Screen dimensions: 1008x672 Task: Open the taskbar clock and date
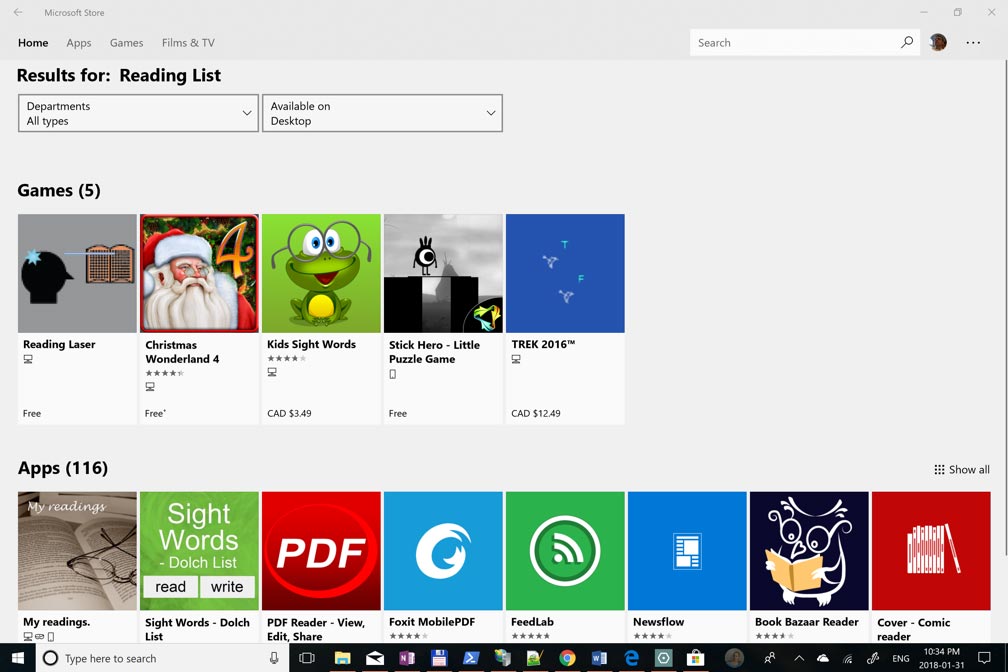[x=941, y=658]
